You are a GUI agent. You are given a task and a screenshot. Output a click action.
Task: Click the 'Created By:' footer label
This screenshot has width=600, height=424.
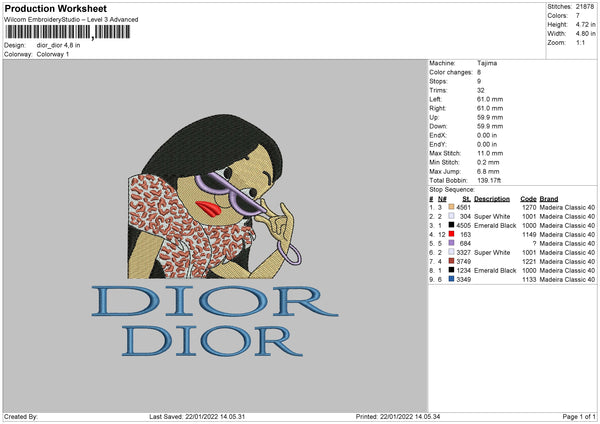[21, 416]
